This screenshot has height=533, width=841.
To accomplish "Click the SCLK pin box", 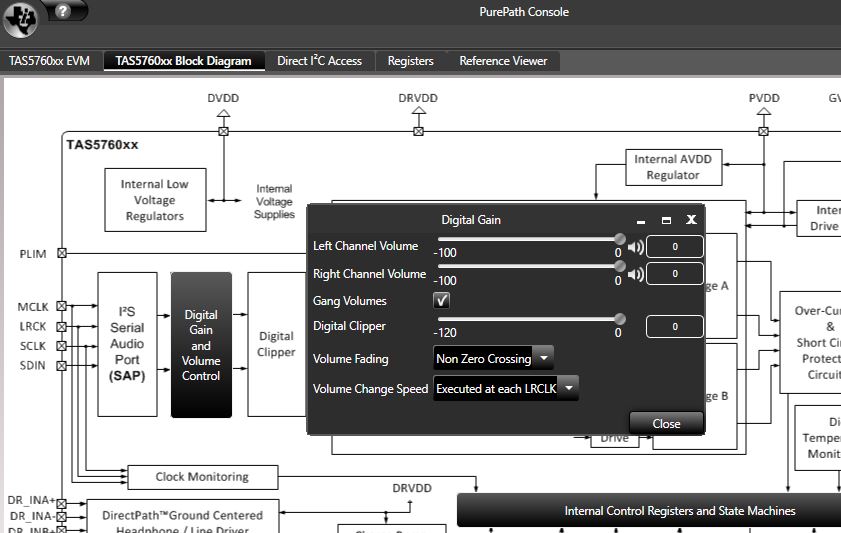I will coord(62,346).
